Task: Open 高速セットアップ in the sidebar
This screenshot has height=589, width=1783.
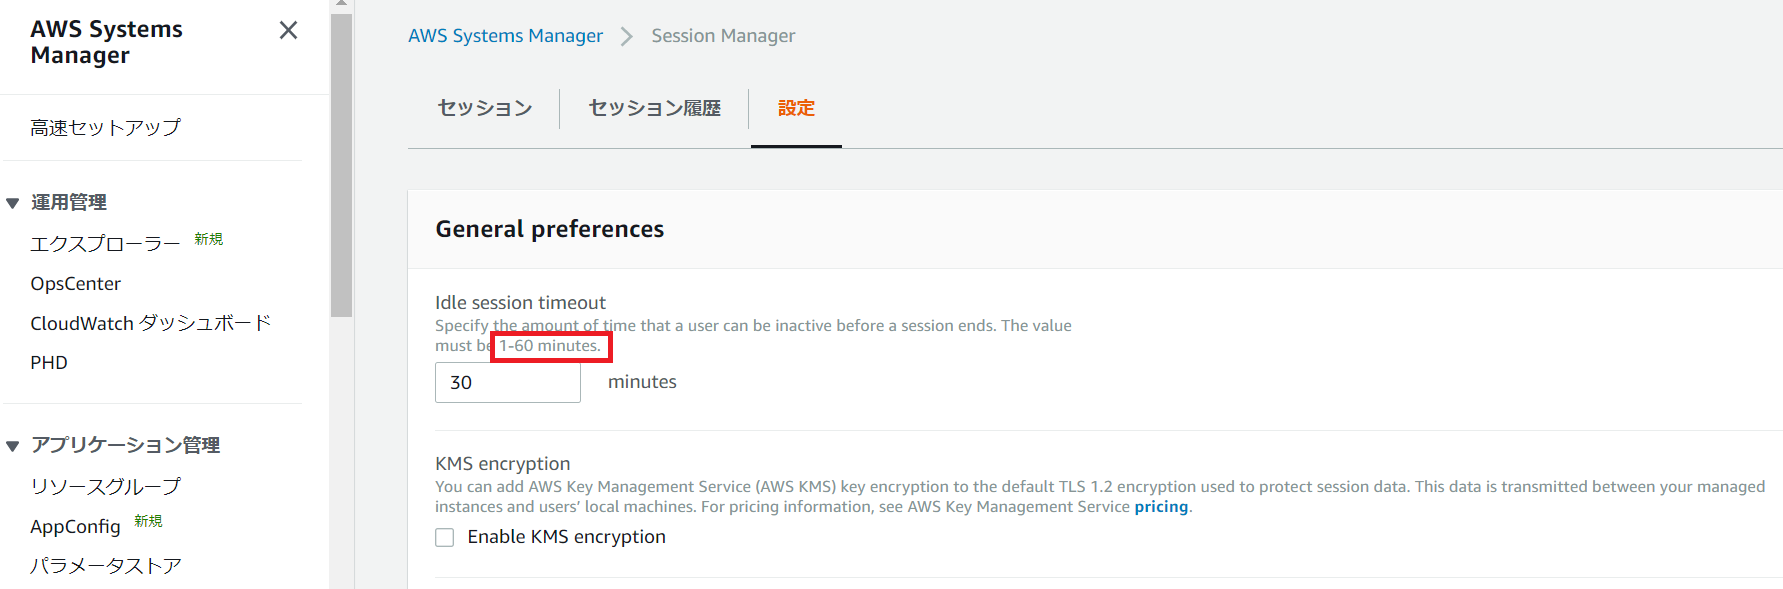Action: click(106, 128)
